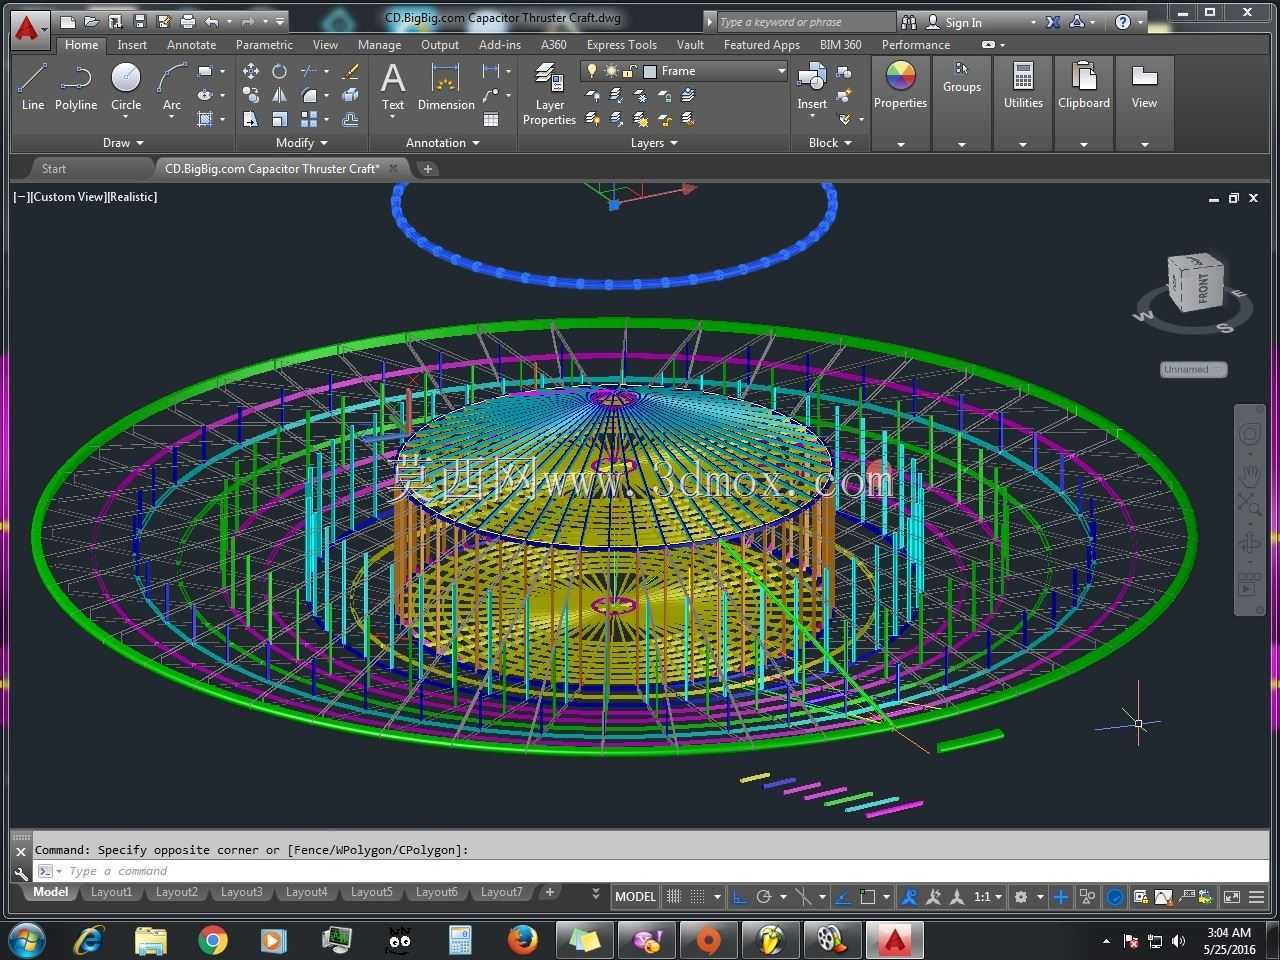Click [Realistic] visual style control
The image size is (1280, 960).
(x=133, y=197)
